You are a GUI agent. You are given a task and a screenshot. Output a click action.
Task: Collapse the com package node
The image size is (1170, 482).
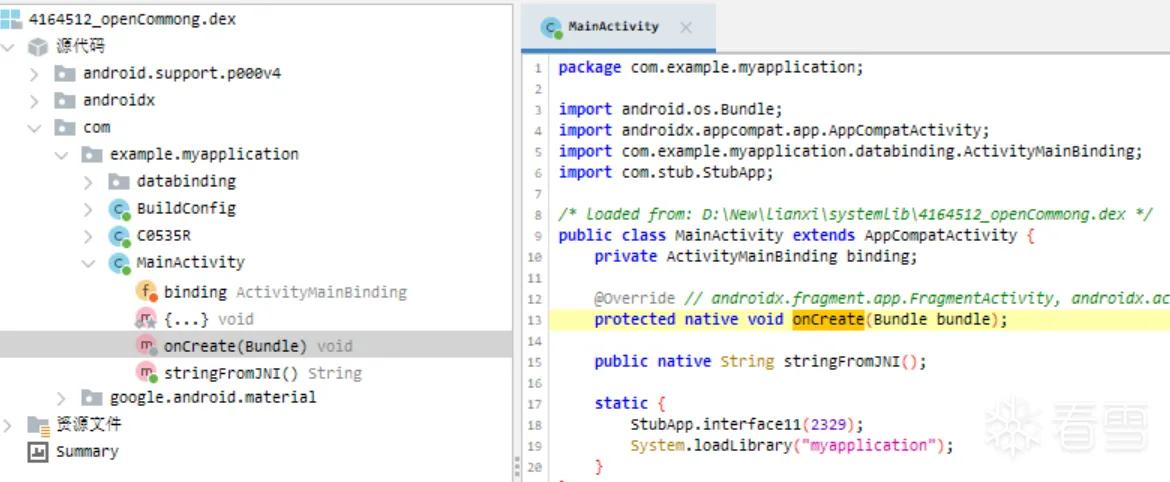[x=34, y=128]
